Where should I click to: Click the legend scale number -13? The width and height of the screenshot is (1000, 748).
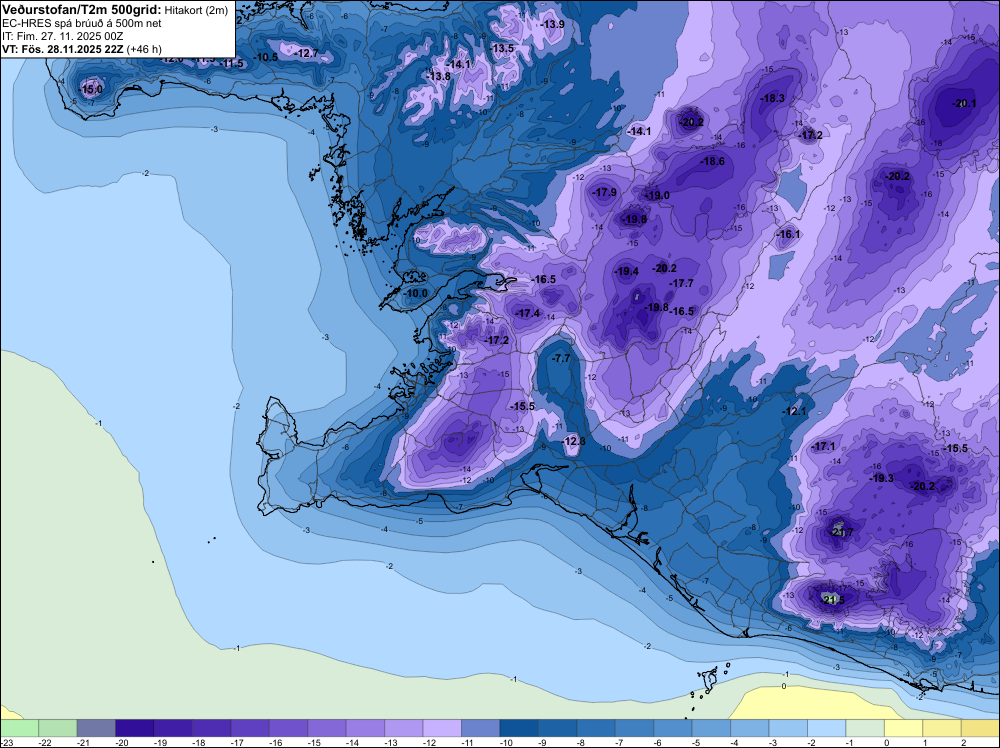(x=390, y=742)
